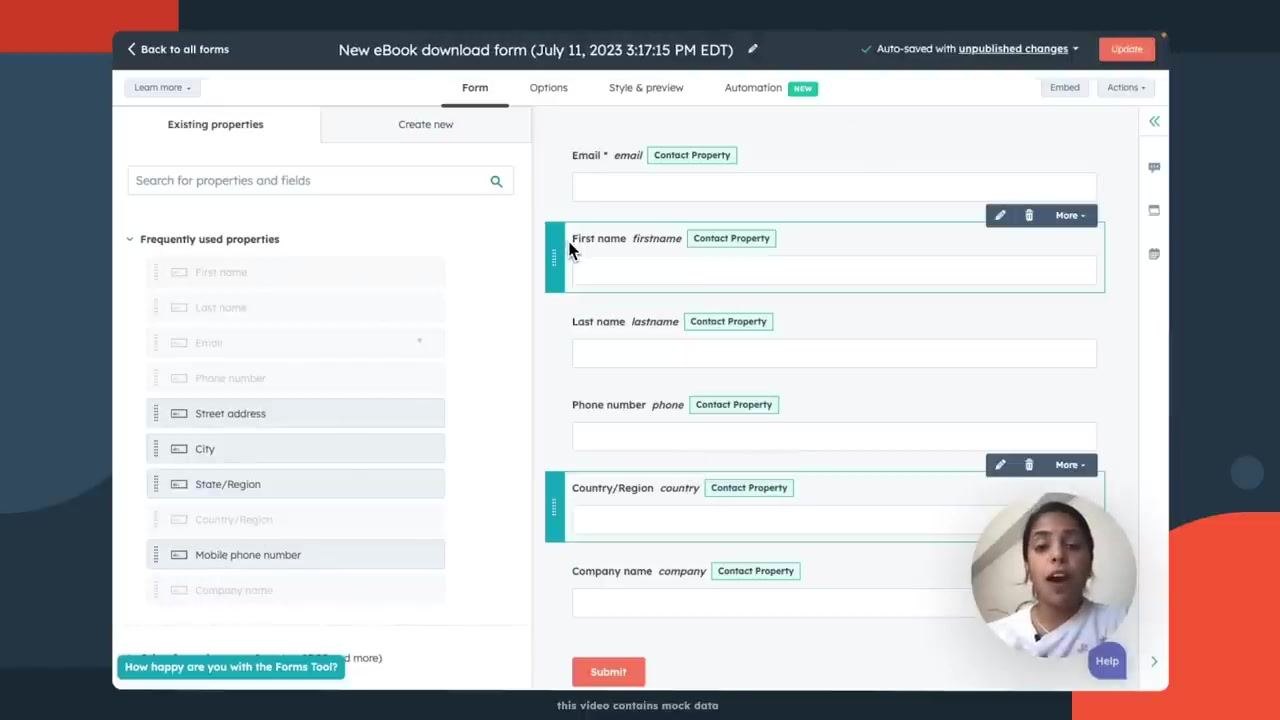The image size is (1280, 720).
Task: Click the pencil icon to rename the form
Action: pyautogui.click(x=753, y=49)
